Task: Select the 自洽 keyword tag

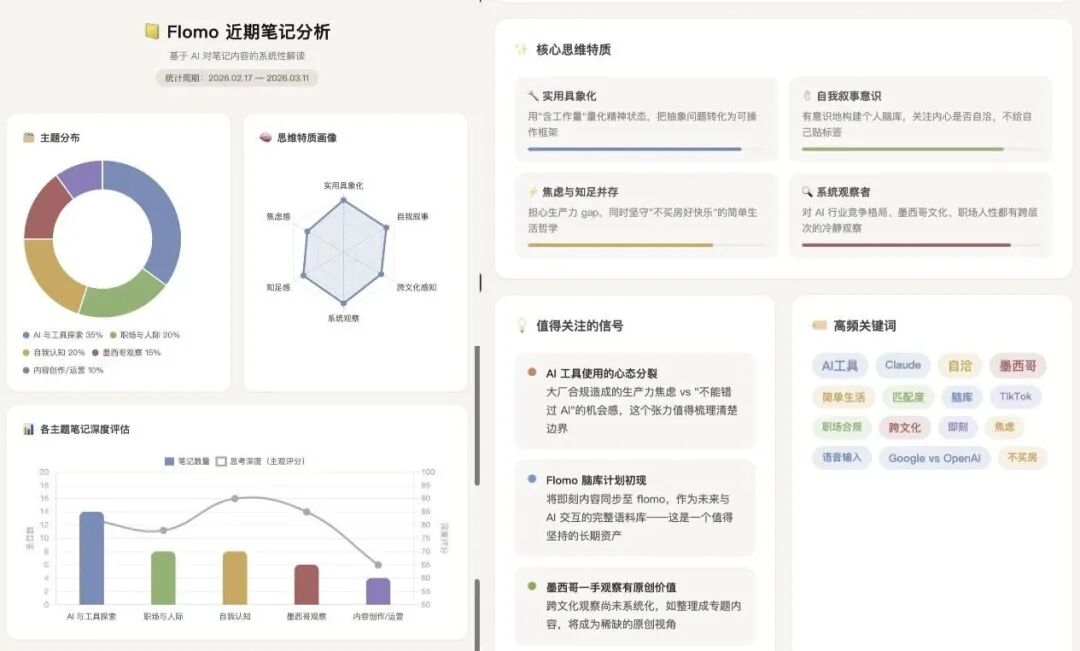Action: (959, 366)
